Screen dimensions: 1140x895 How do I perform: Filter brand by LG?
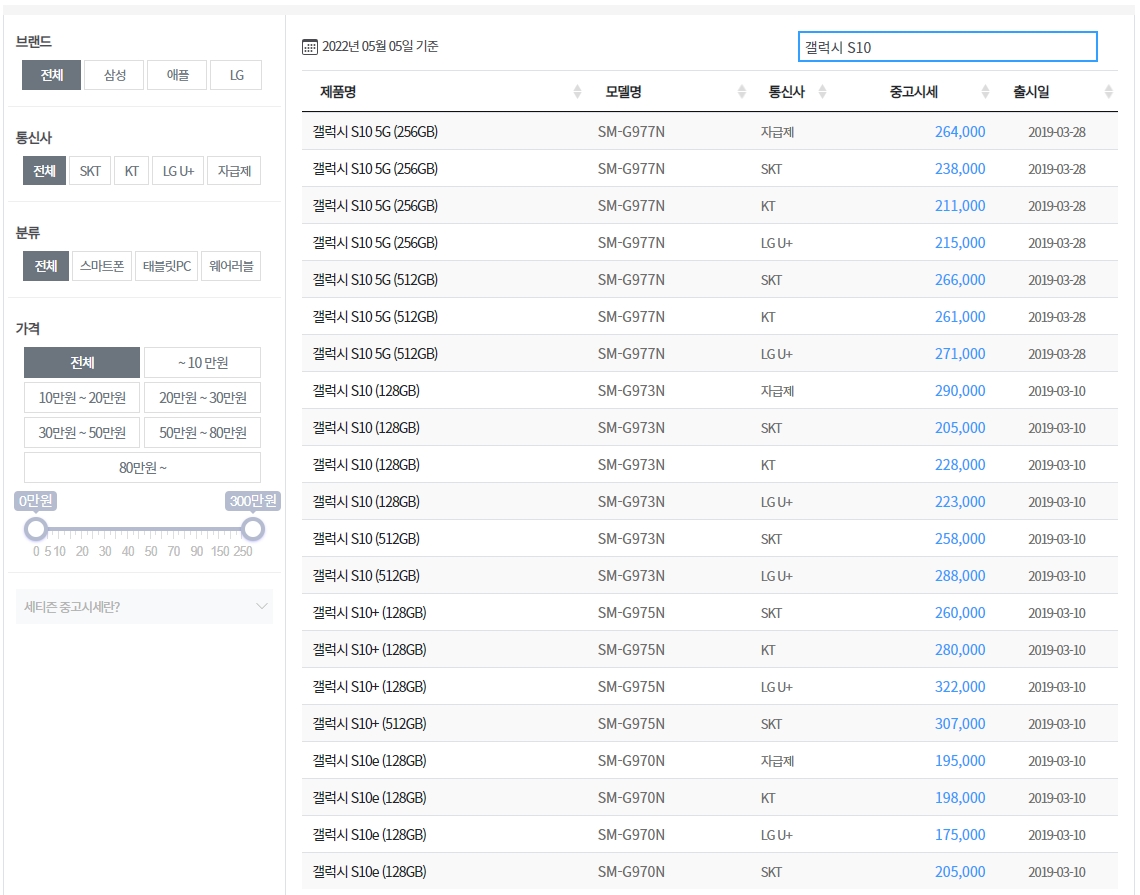(236, 75)
